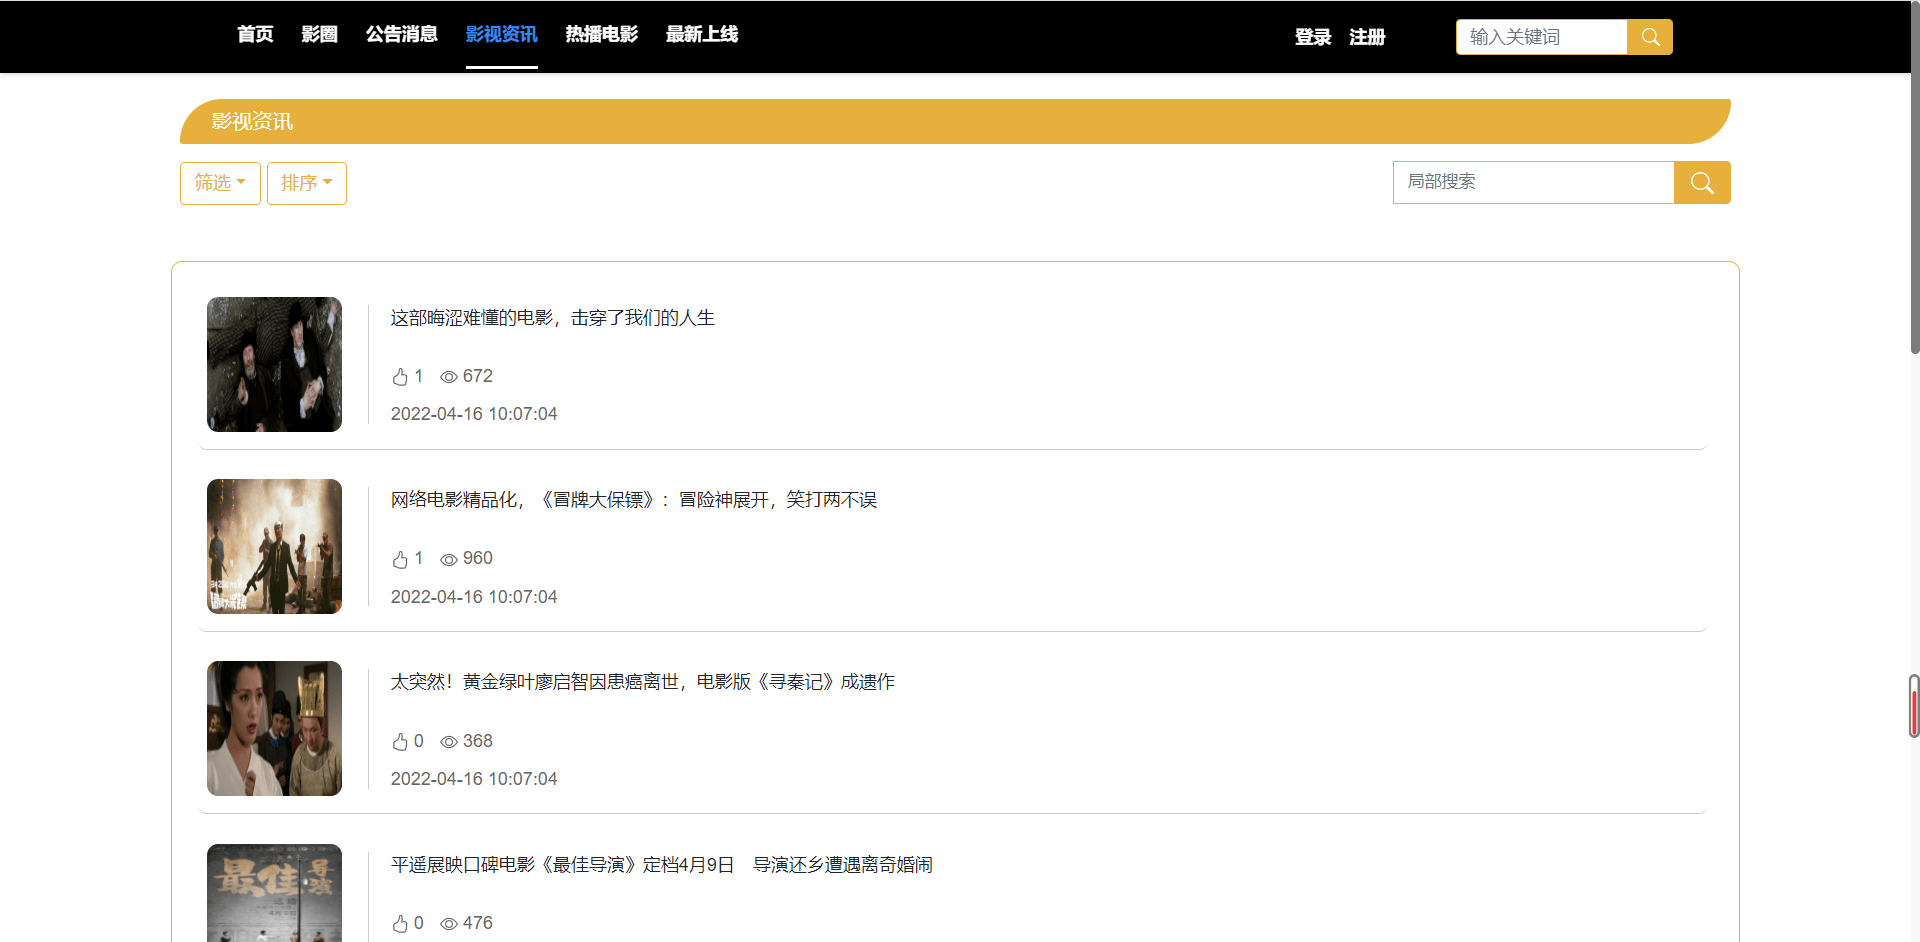The height and width of the screenshot is (942, 1920).
Task: Click the 登录 login link
Action: [x=1313, y=37]
